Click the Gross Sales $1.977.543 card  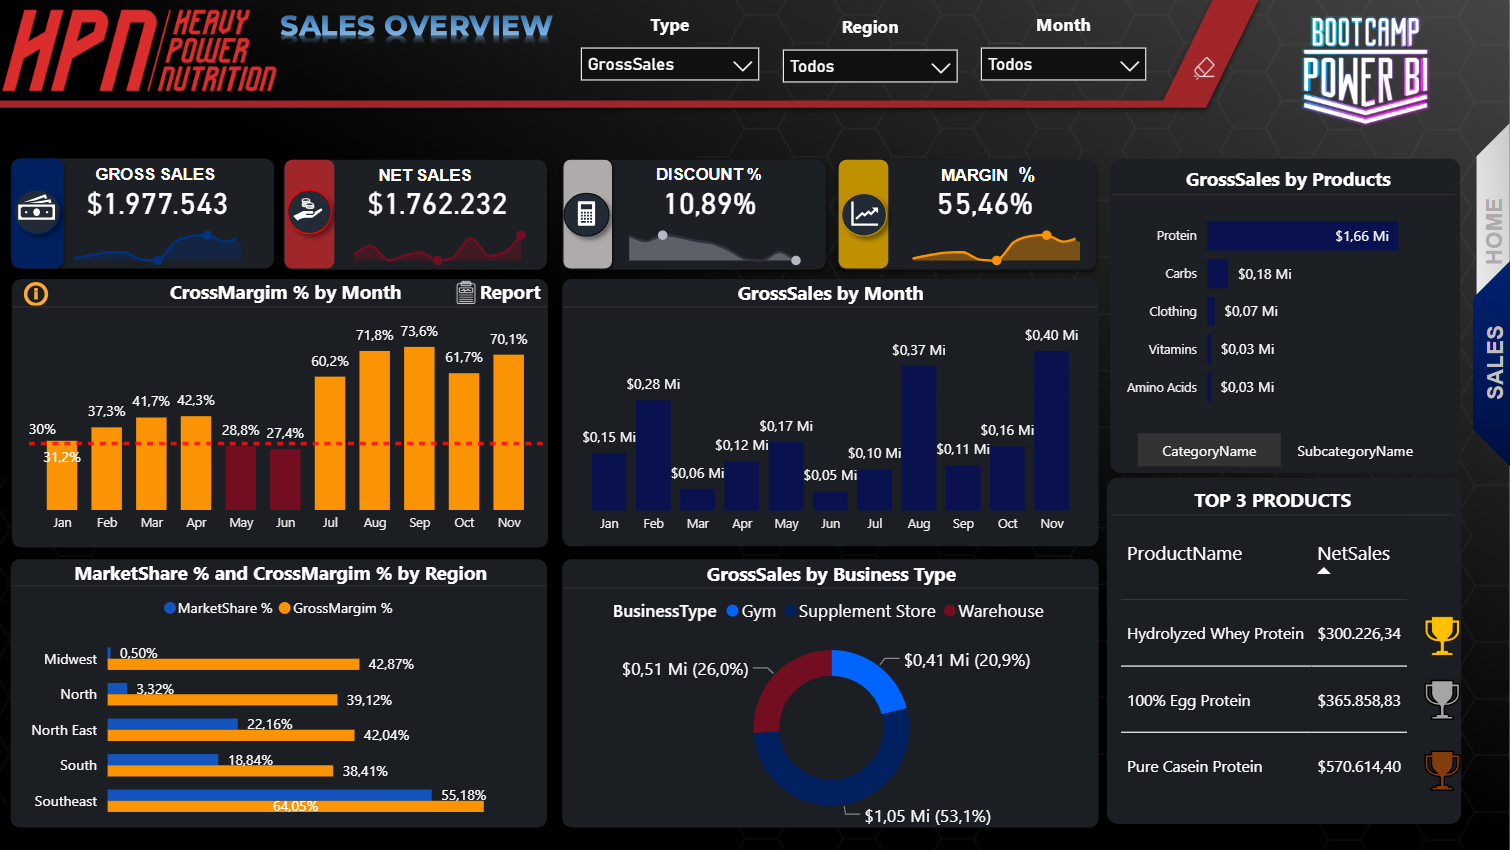coord(143,213)
